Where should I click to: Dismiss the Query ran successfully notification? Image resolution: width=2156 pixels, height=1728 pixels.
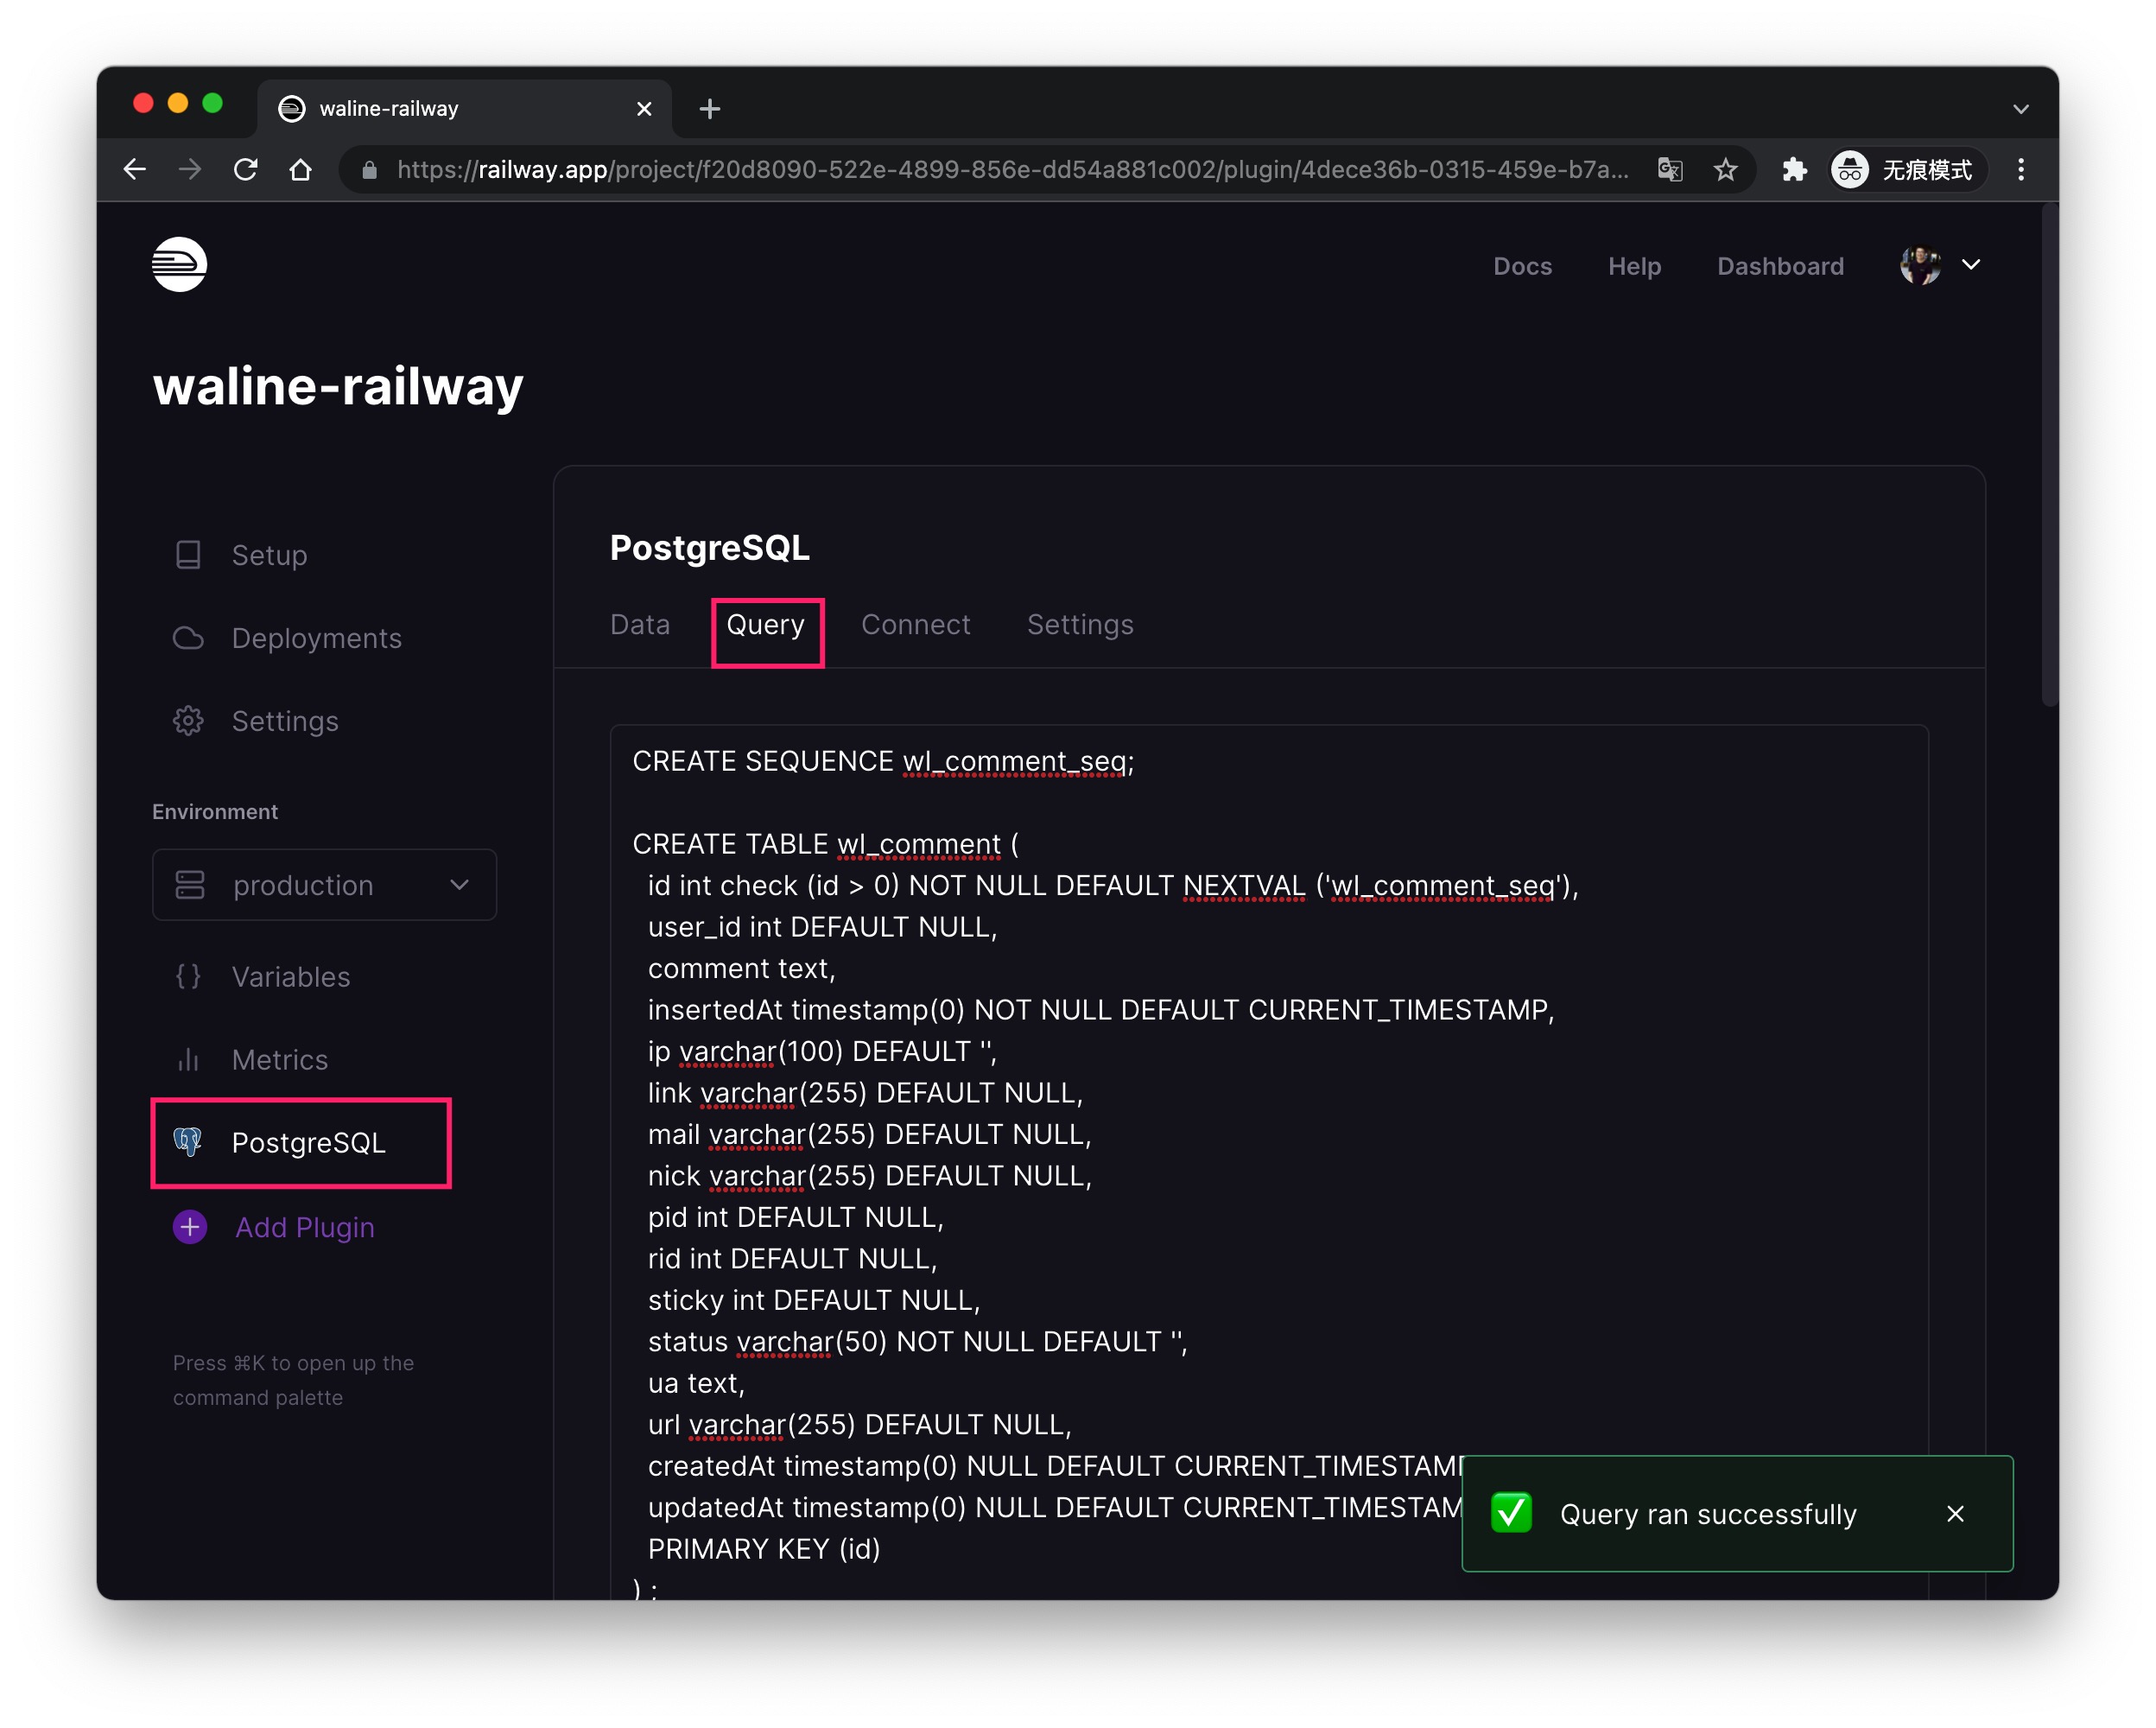[x=1951, y=1513]
